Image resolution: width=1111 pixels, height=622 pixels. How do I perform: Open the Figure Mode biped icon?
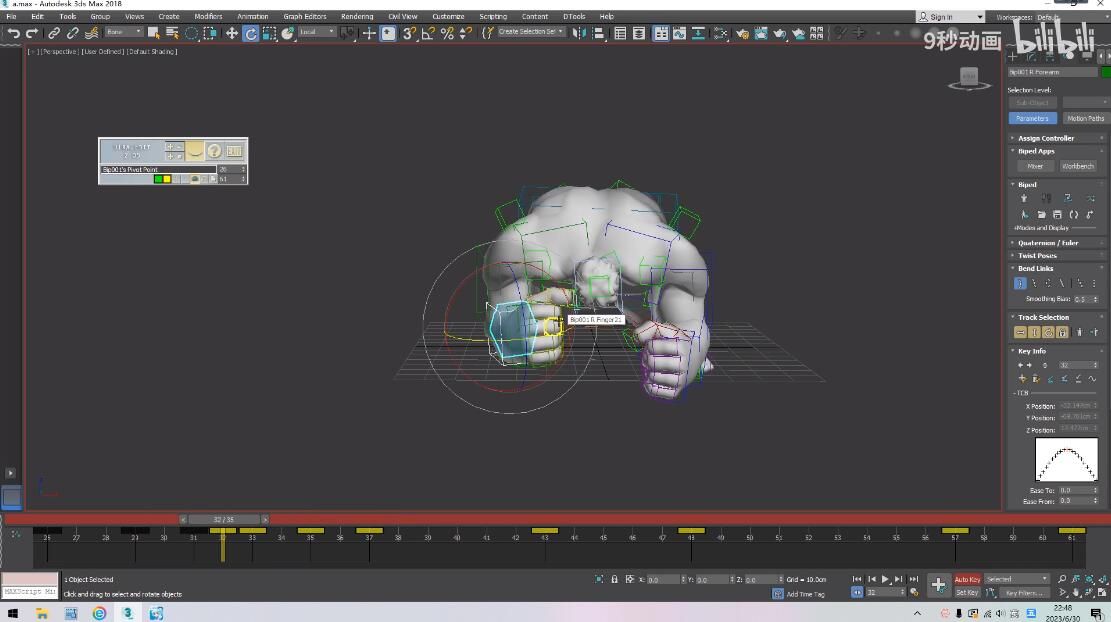1024,198
